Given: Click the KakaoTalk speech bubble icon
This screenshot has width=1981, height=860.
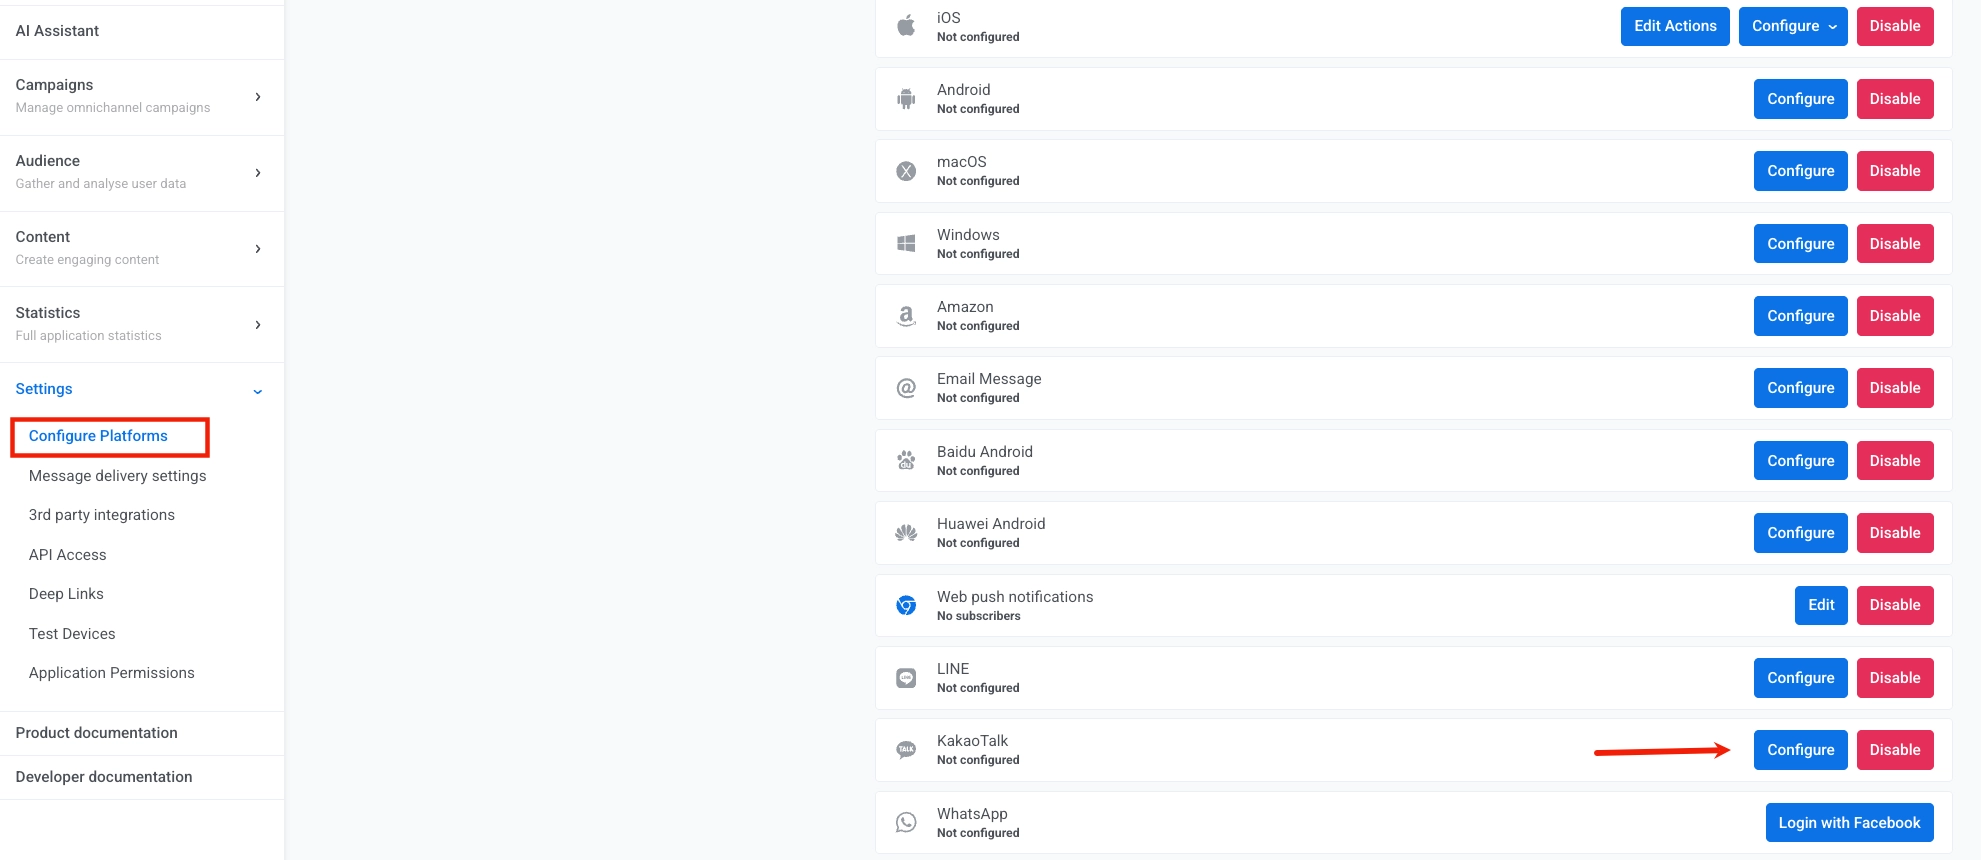Looking at the screenshot, I should tap(906, 749).
